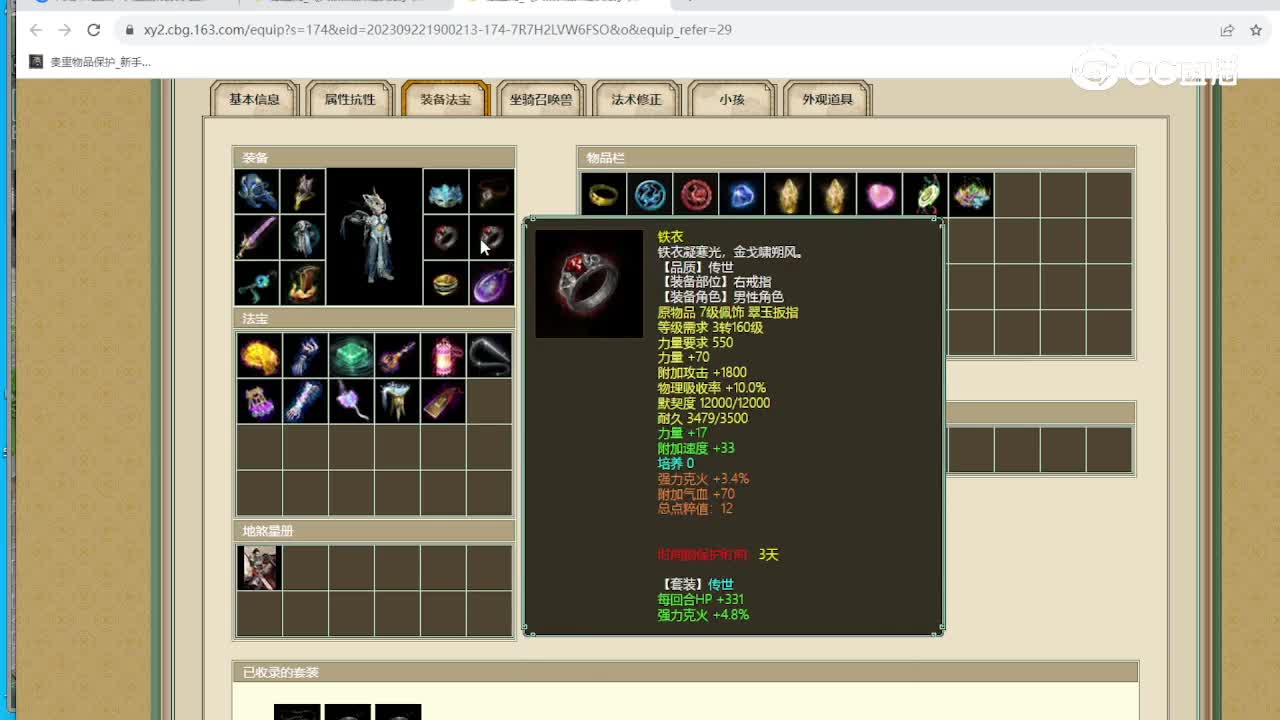Screen dimensions: 1280x720
Task: Click the 默契度 12000/12000 text
Action: coord(713,402)
